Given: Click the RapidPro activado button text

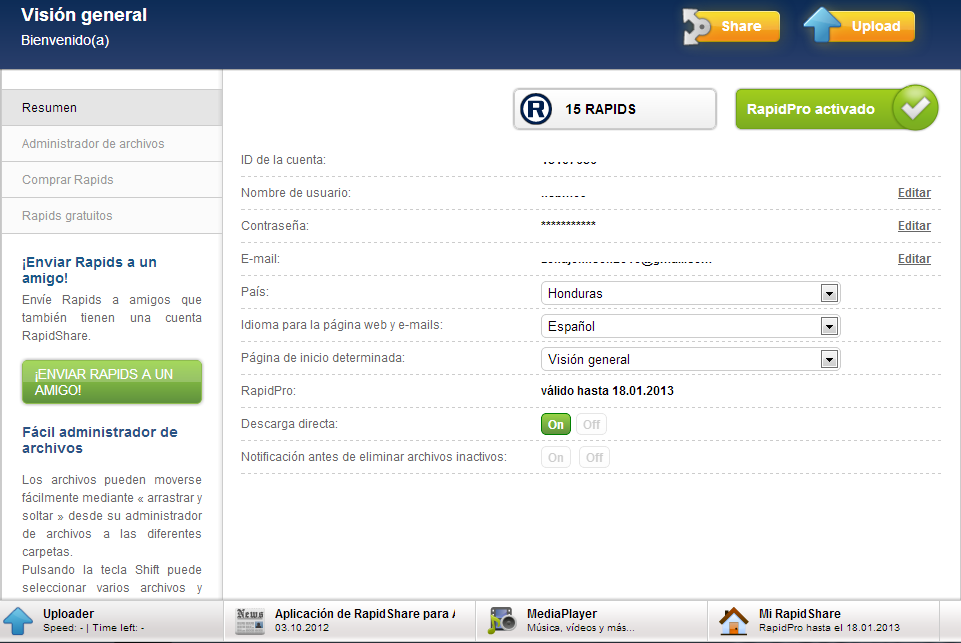Looking at the screenshot, I should pos(810,109).
